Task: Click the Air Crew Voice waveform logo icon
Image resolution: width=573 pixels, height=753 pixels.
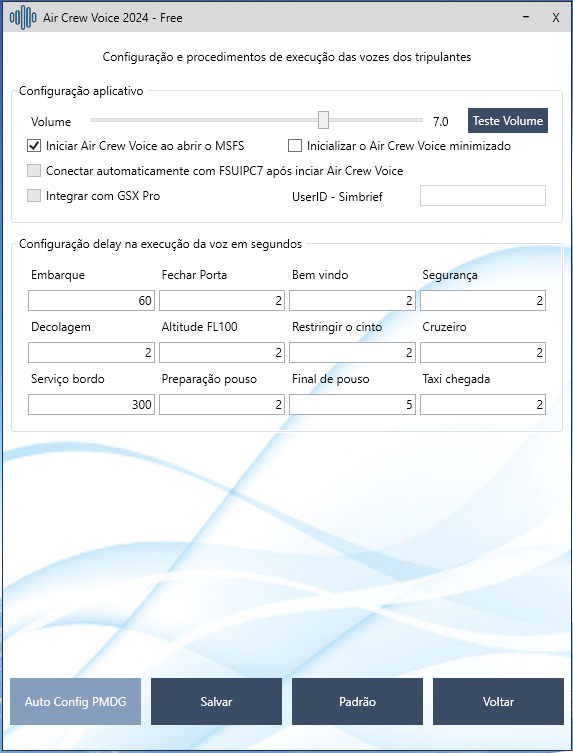Action: pos(23,18)
